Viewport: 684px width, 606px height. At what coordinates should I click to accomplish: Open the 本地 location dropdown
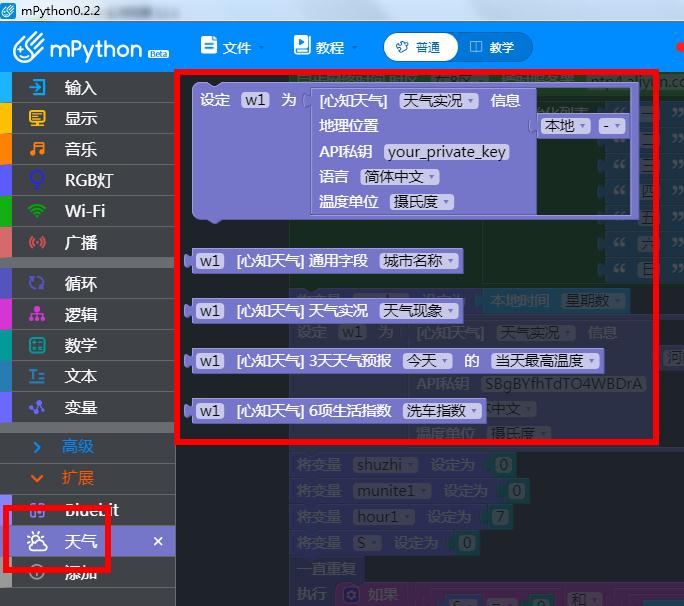(x=565, y=126)
